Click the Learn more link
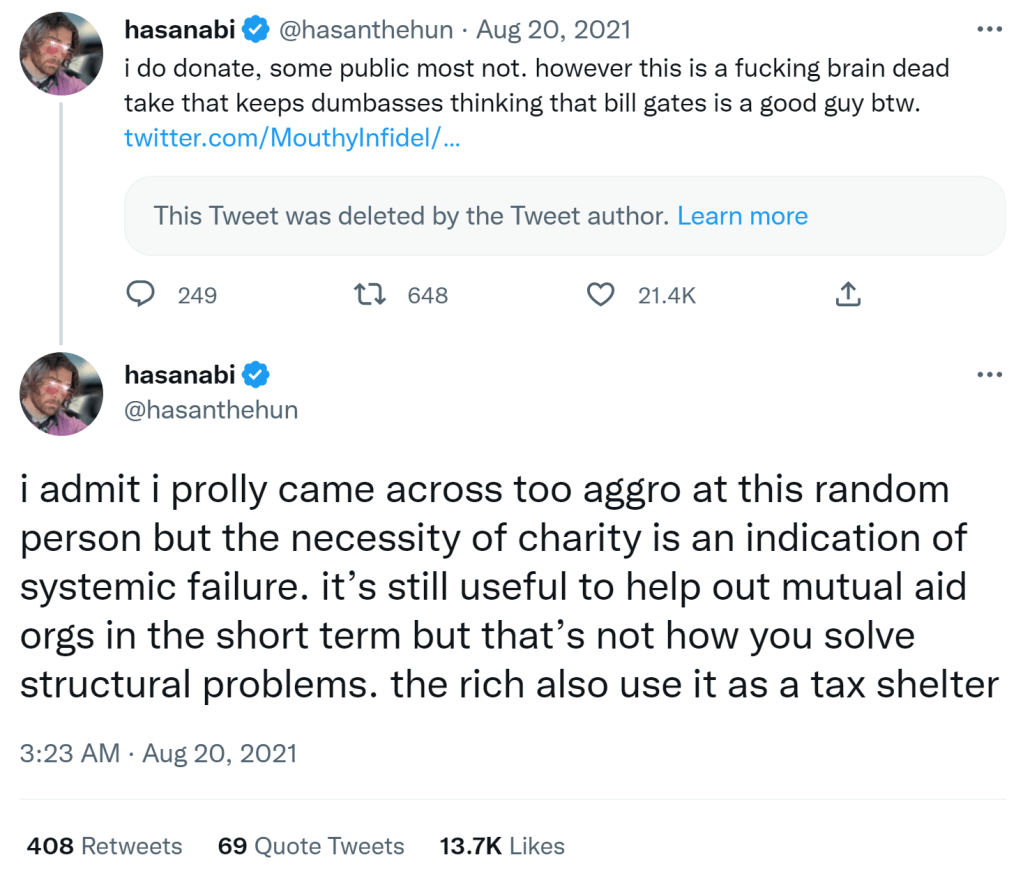Viewport: 1023px width, 885px height. (x=742, y=216)
